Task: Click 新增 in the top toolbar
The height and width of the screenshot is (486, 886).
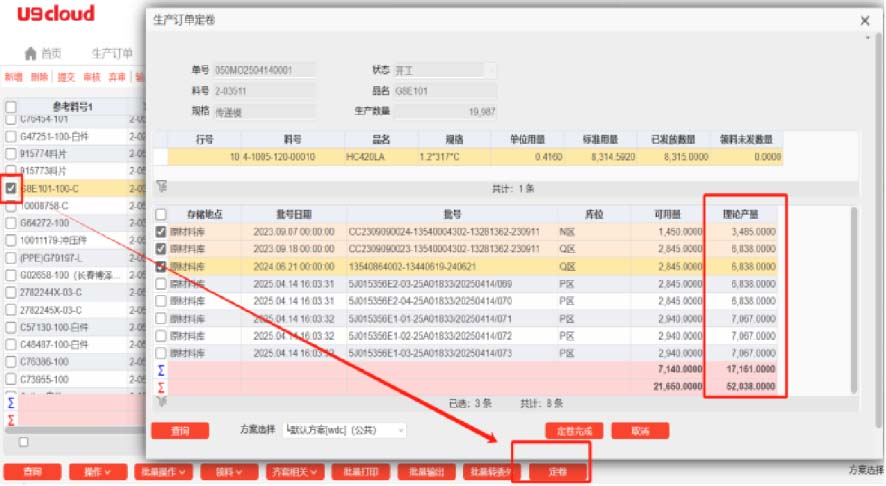Action: (13, 77)
